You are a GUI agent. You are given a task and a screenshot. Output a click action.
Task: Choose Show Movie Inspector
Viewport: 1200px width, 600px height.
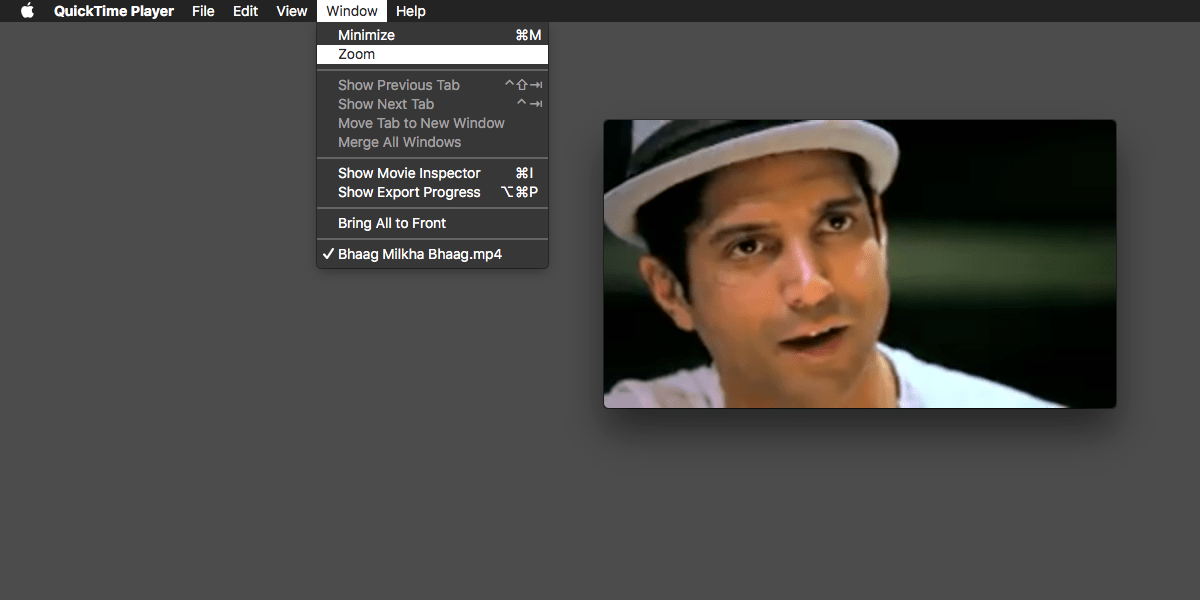click(432, 173)
